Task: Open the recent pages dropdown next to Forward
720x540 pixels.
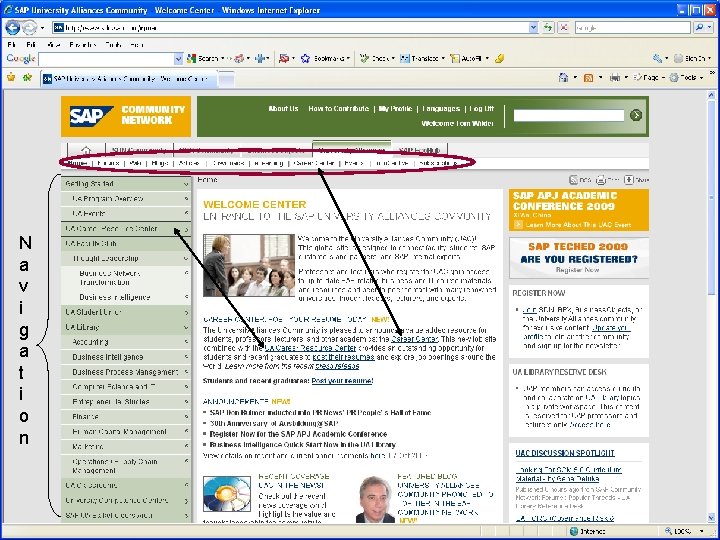Action: click(42, 28)
